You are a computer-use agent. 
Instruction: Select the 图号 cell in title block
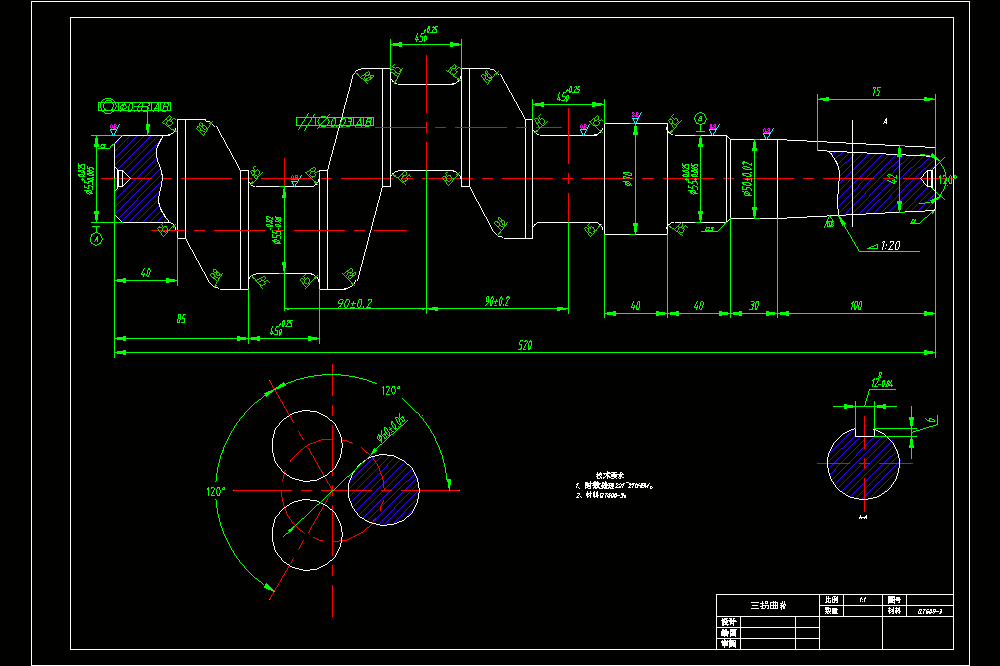click(893, 600)
